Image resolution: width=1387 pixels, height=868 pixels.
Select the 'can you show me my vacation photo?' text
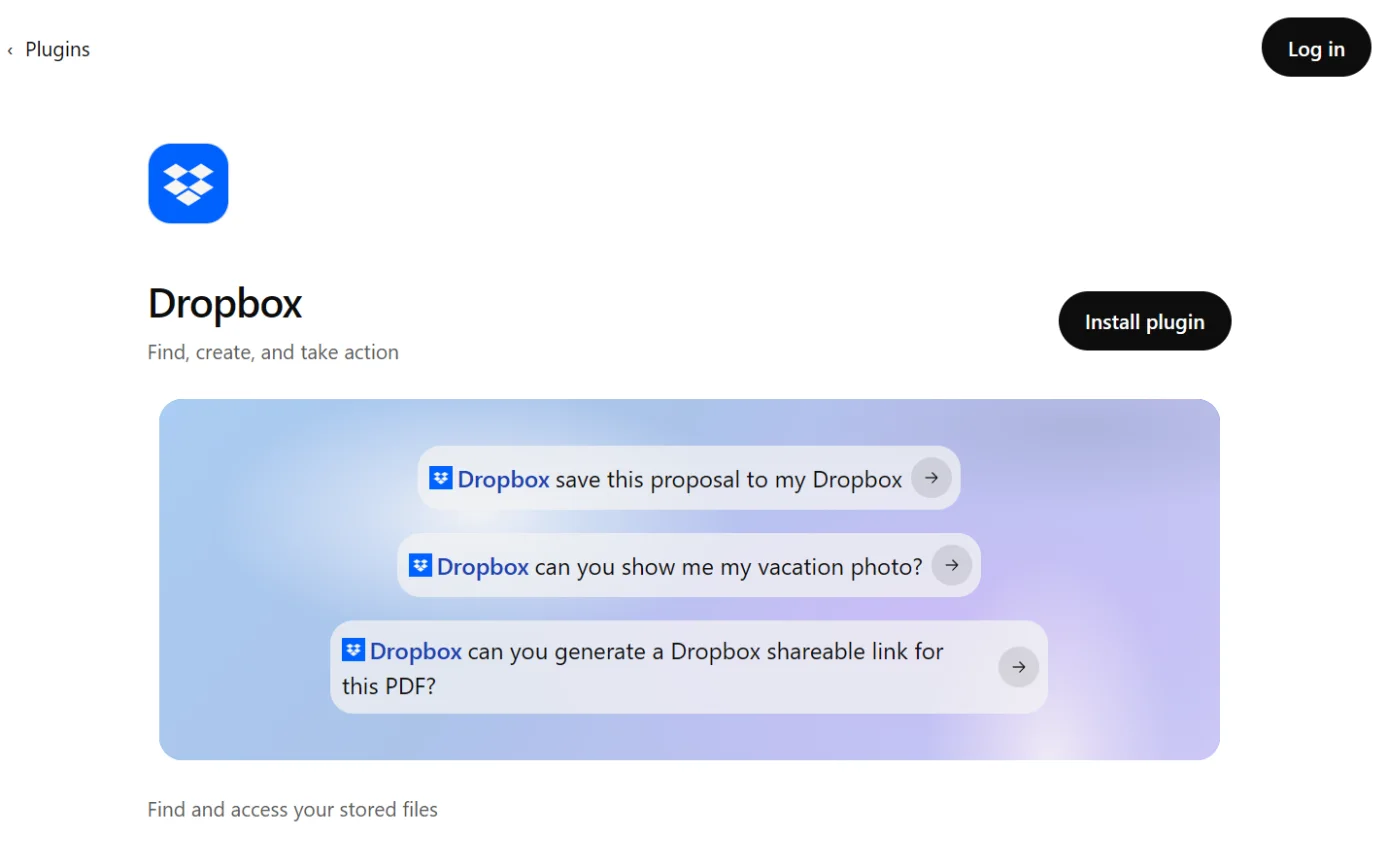(x=728, y=566)
